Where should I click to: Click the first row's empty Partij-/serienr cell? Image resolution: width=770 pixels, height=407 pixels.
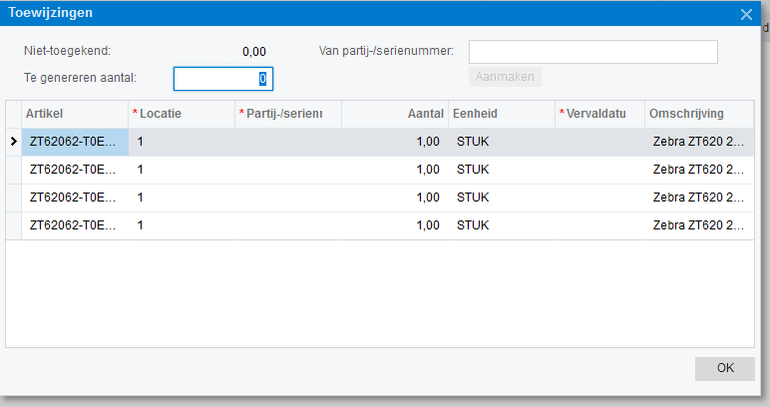coord(288,142)
